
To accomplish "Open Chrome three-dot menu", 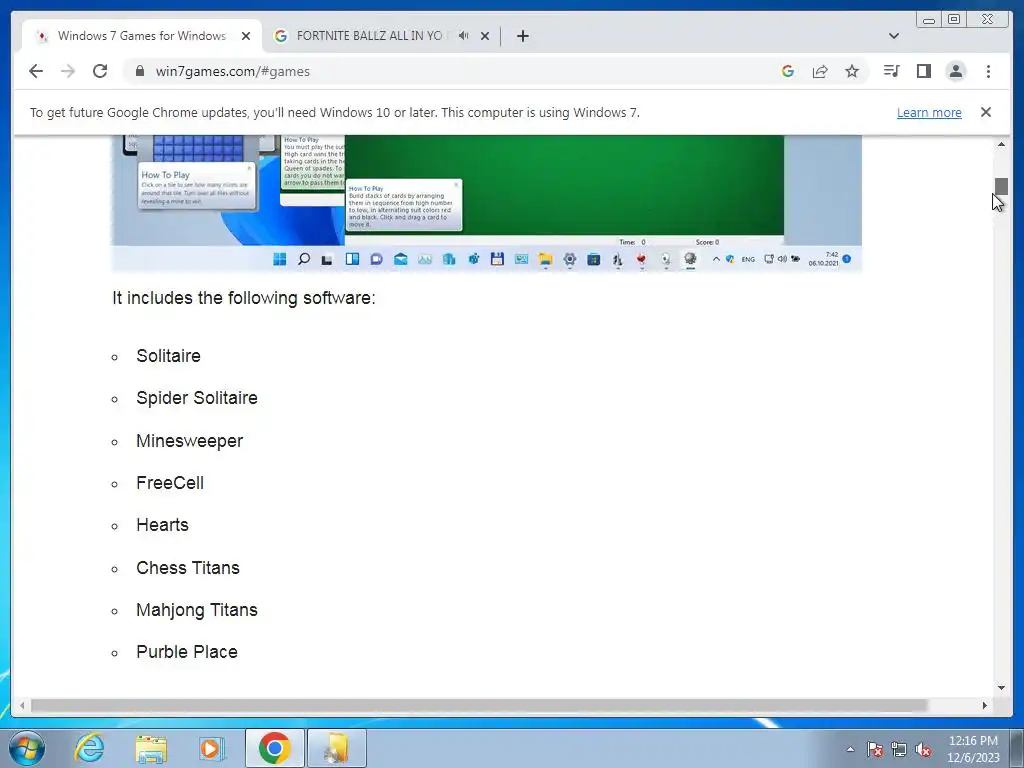I will coord(988,71).
